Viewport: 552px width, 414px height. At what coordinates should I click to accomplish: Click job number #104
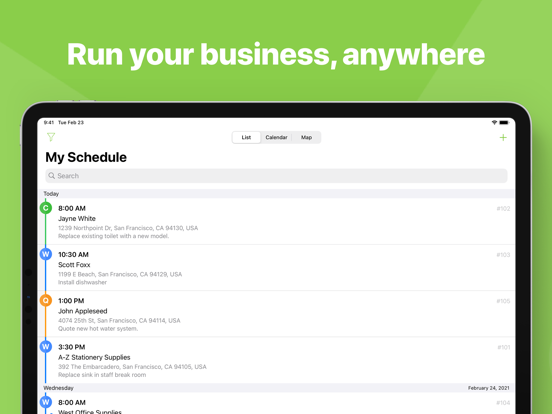503,403
